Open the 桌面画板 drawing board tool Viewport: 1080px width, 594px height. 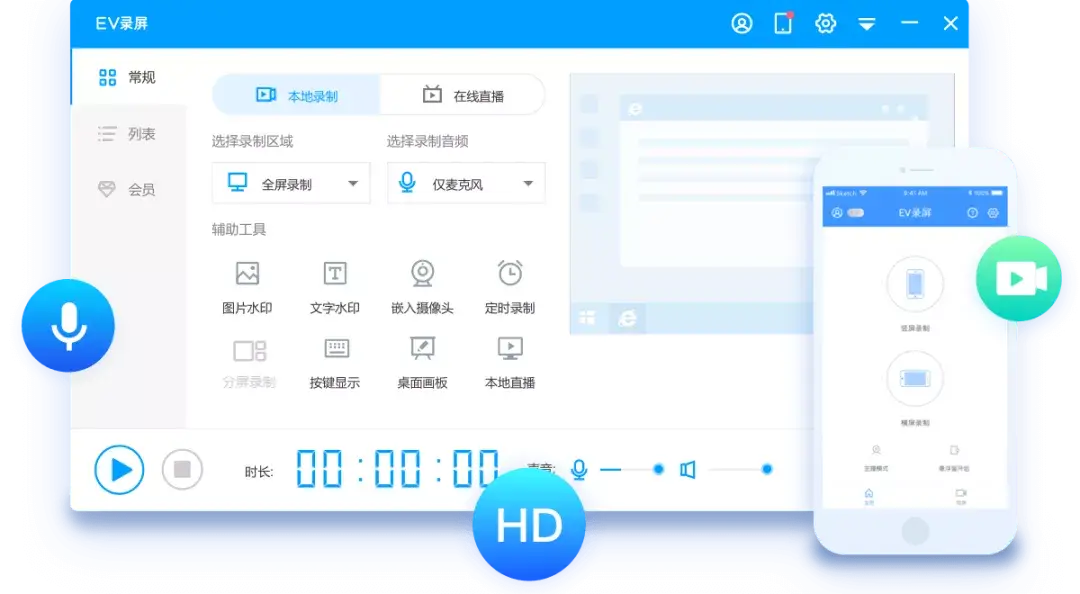[x=422, y=363]
